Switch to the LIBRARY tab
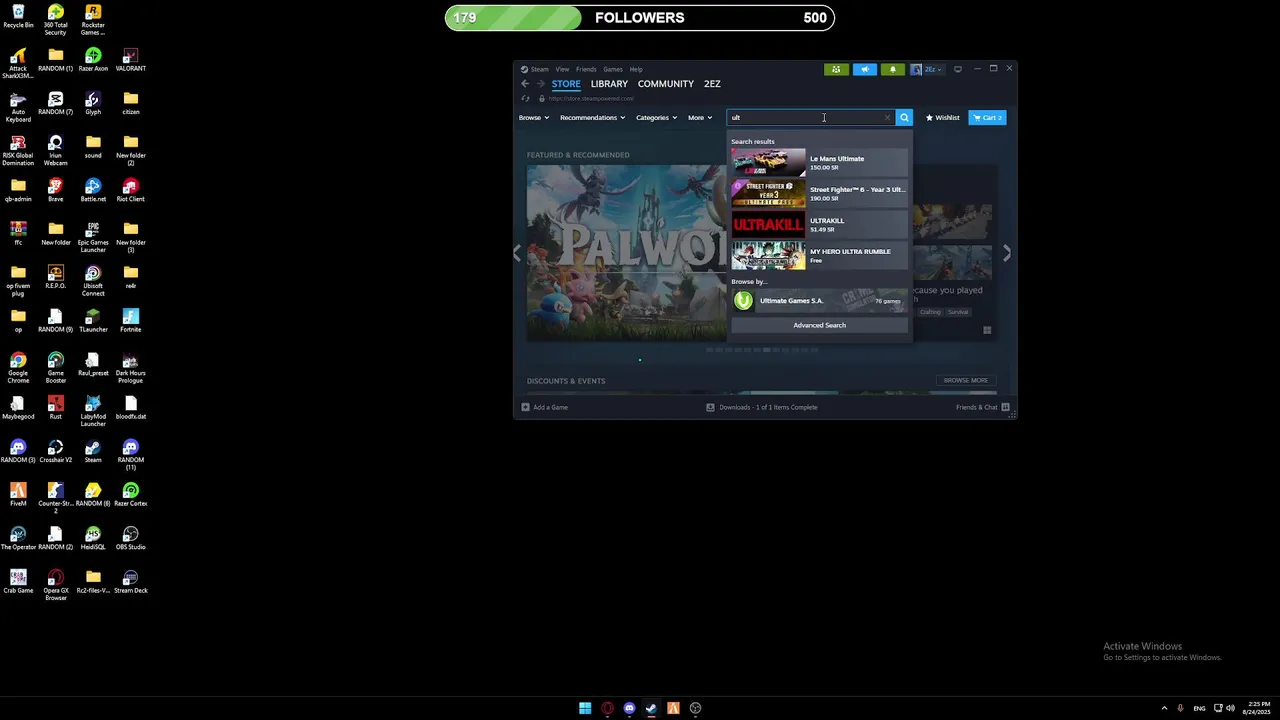The image size is (1280, 720). point(609,84)
